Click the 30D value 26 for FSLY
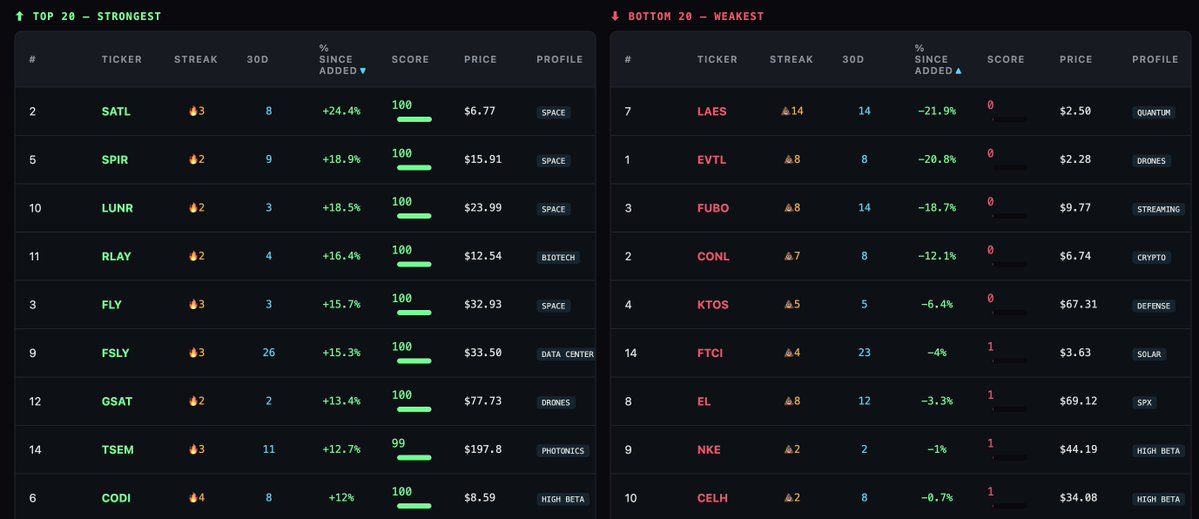This screenshot has height=519, width=1199. tap(269, 352)
